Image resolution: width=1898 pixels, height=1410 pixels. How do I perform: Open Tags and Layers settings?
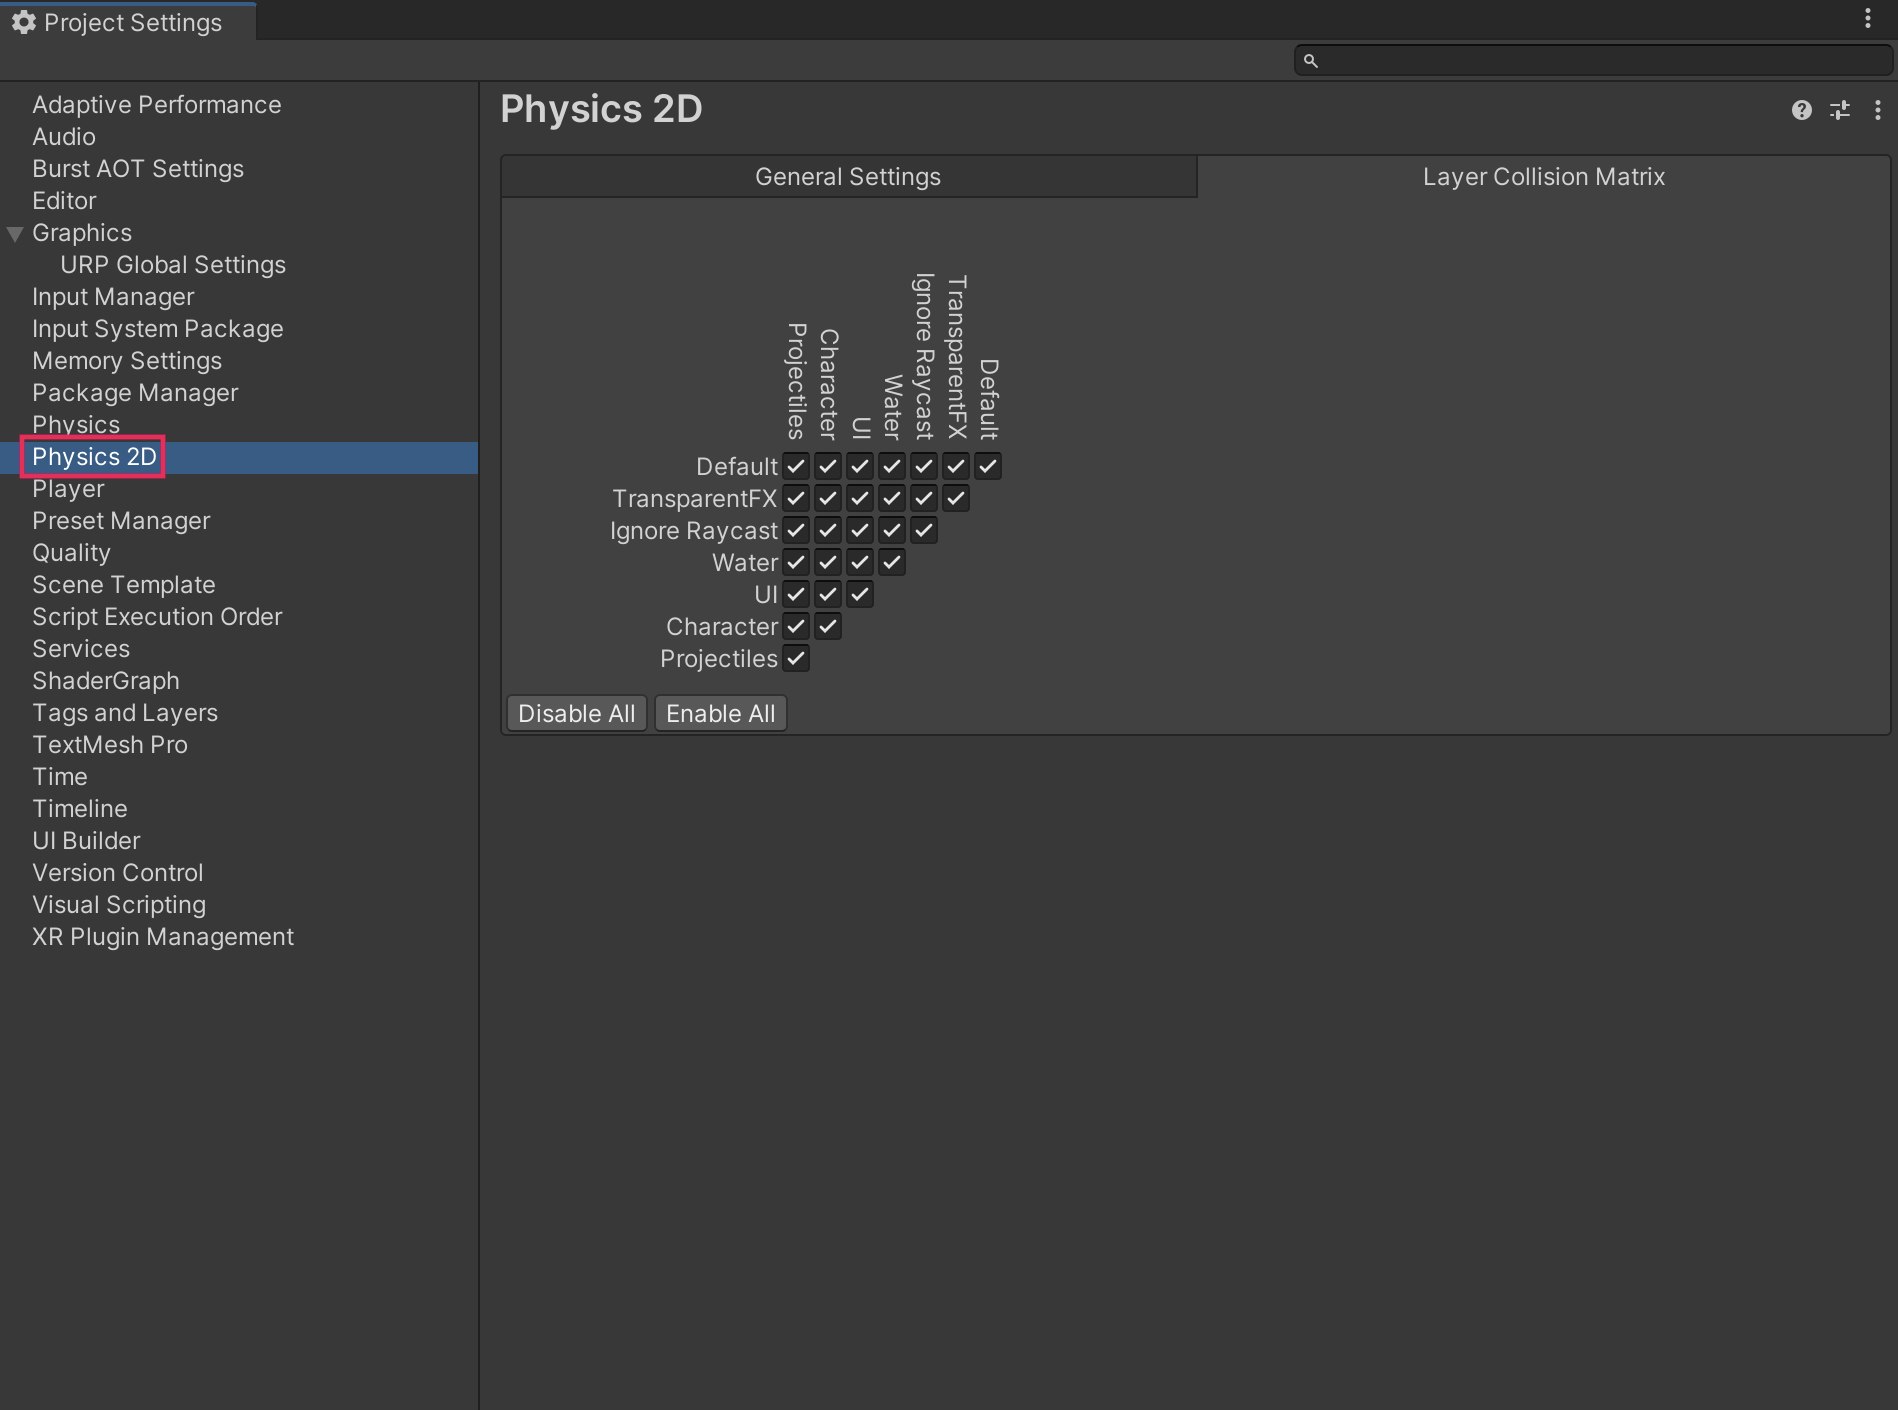(x=125, y=713)
